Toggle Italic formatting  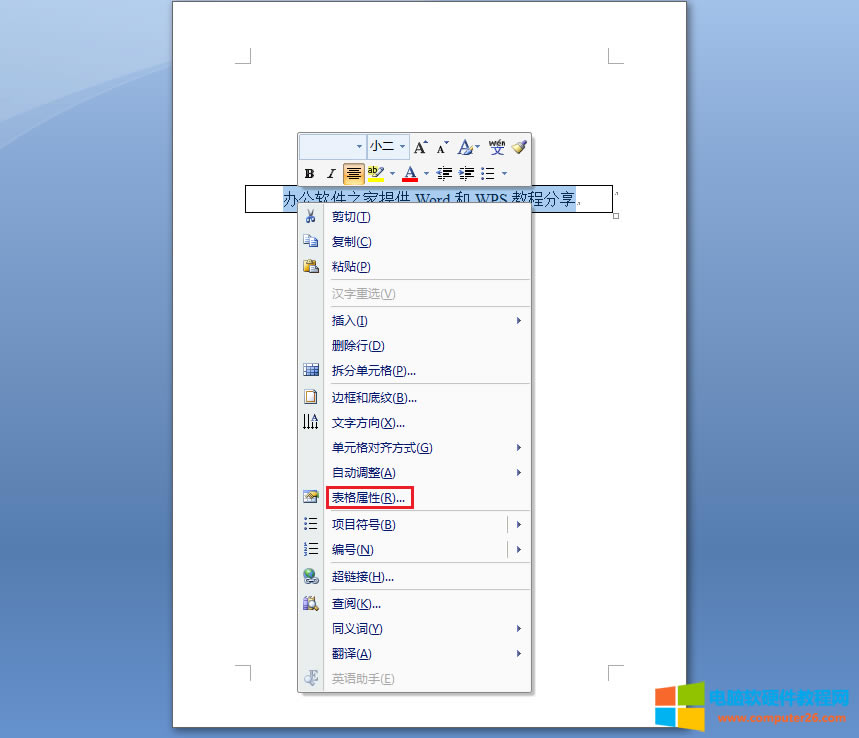coord(331,174)
